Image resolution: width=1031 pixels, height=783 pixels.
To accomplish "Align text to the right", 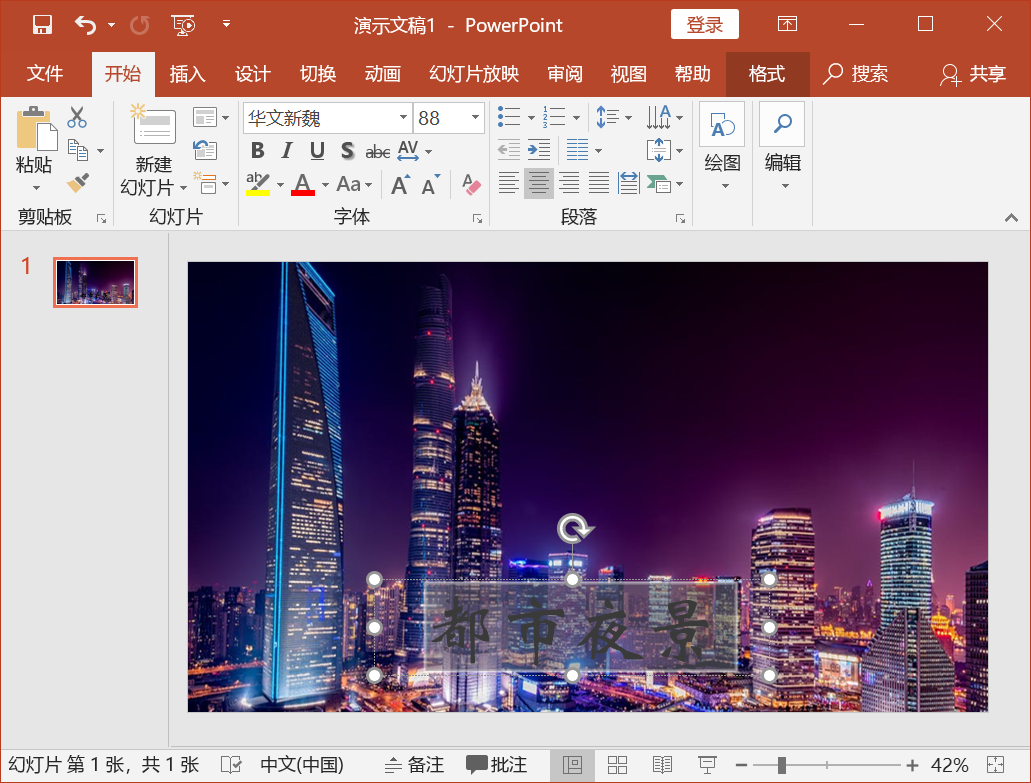I will (569, 183).
